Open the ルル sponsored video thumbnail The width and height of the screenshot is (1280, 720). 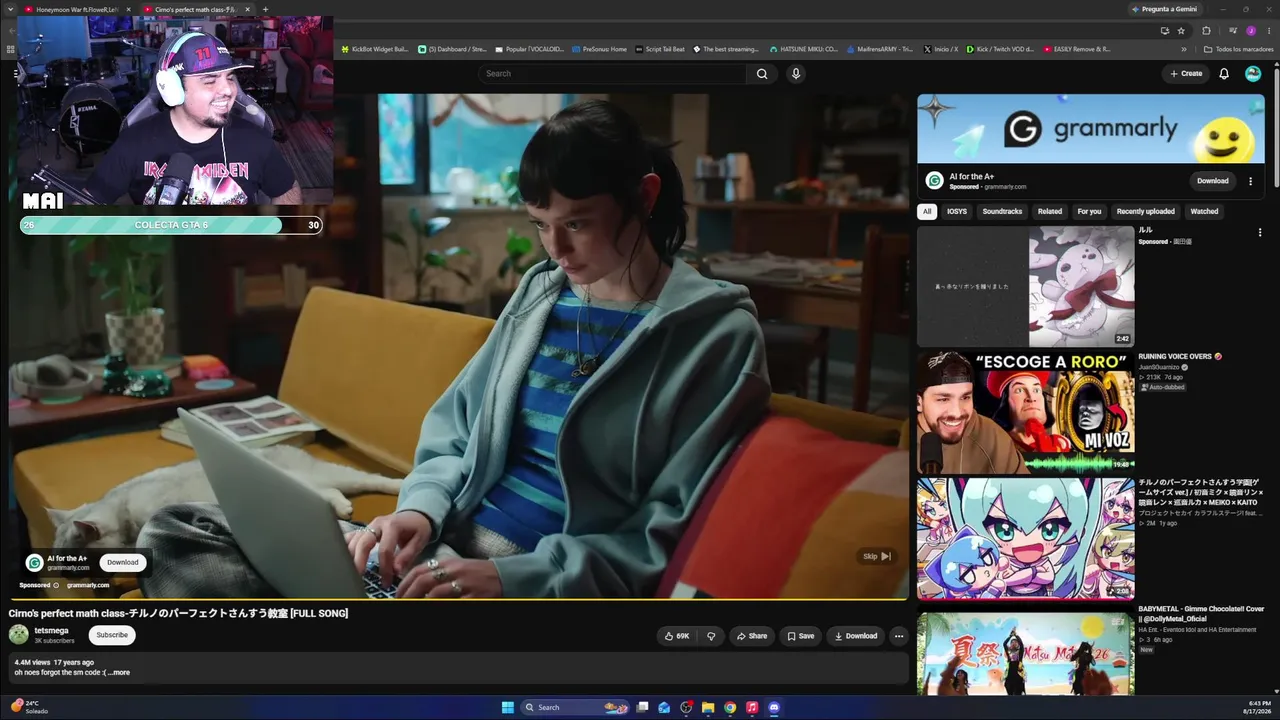[x=1025, y=287]
